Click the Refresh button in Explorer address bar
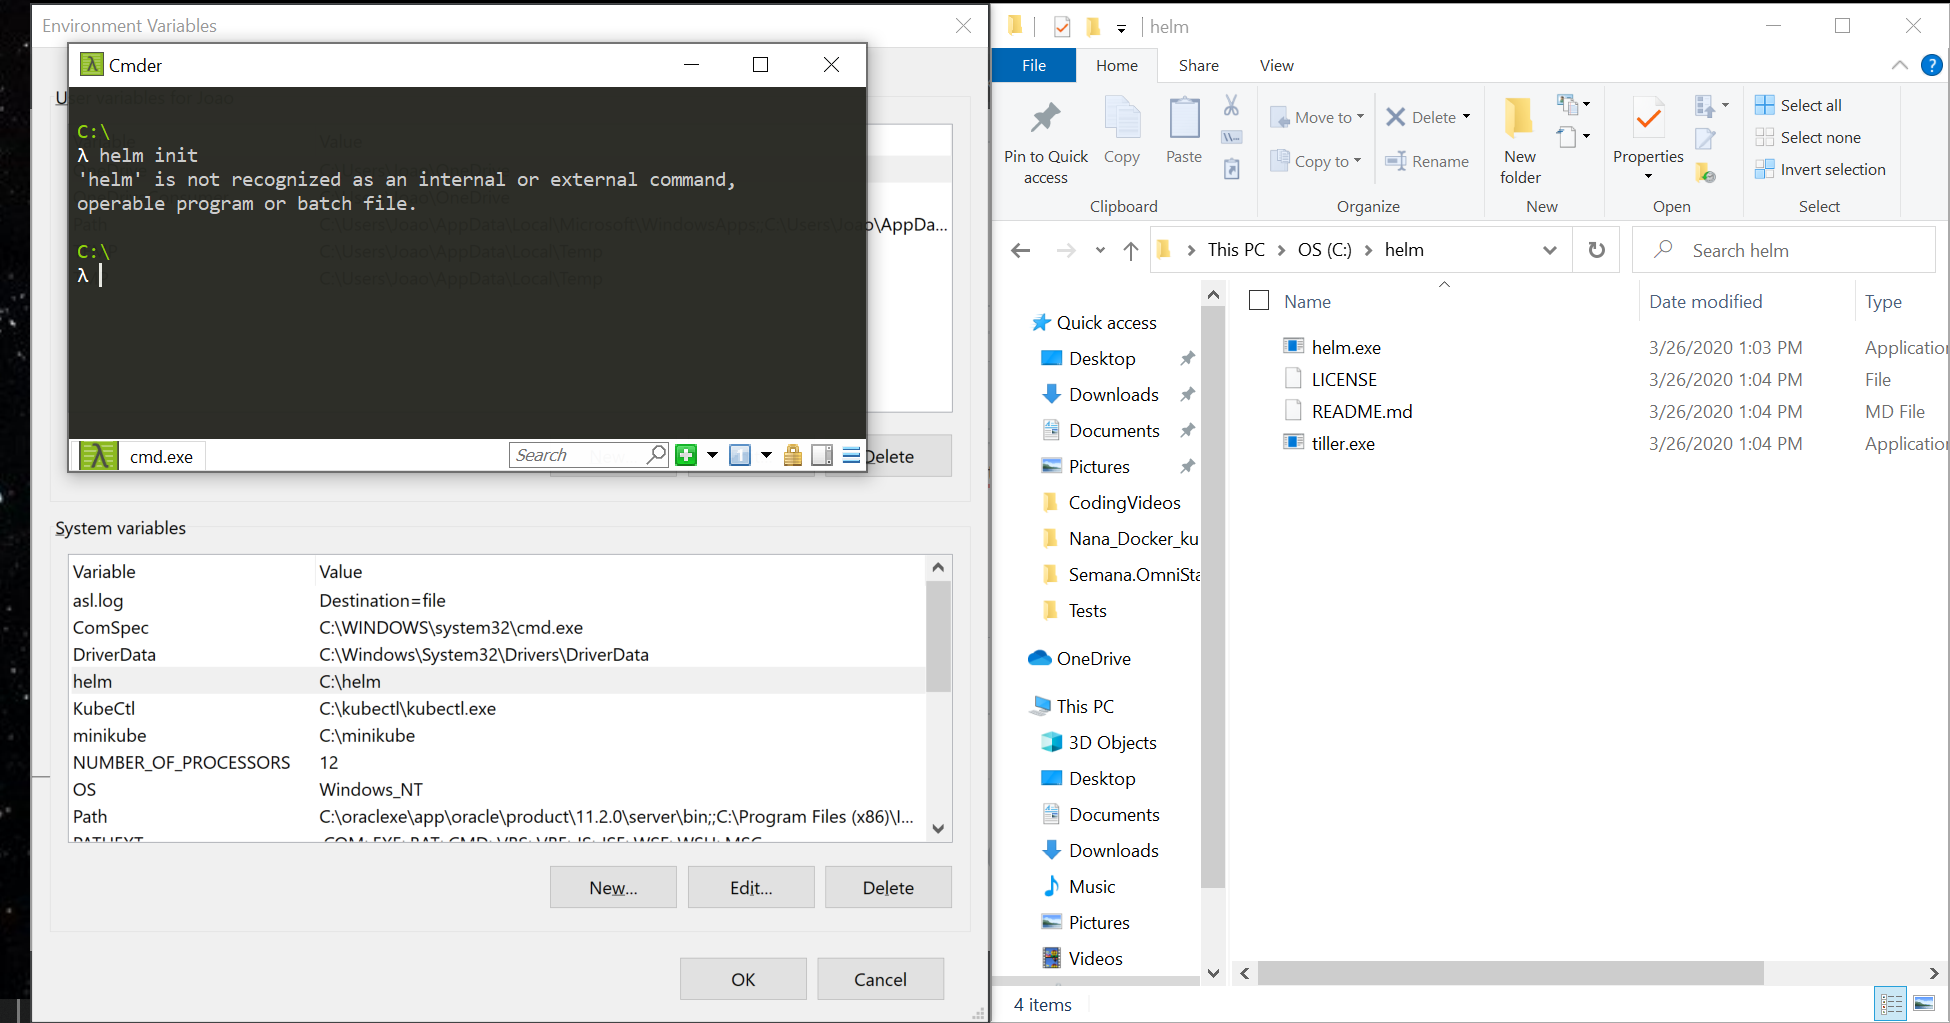 click(x=1596, y=250)
